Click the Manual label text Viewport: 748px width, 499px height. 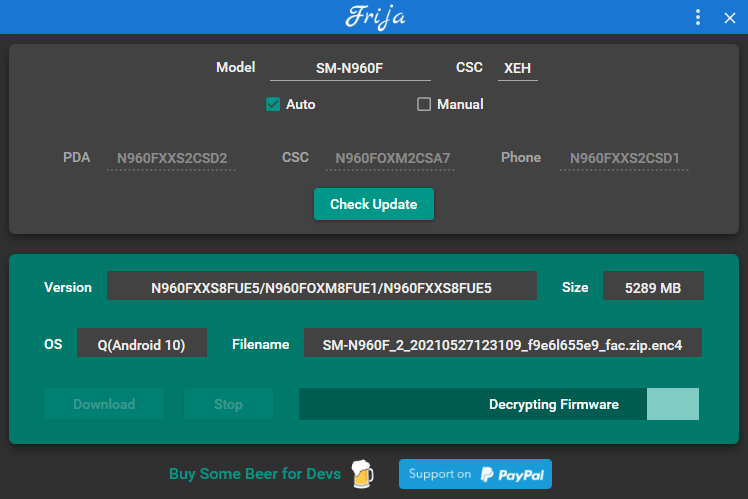[460, 104]
